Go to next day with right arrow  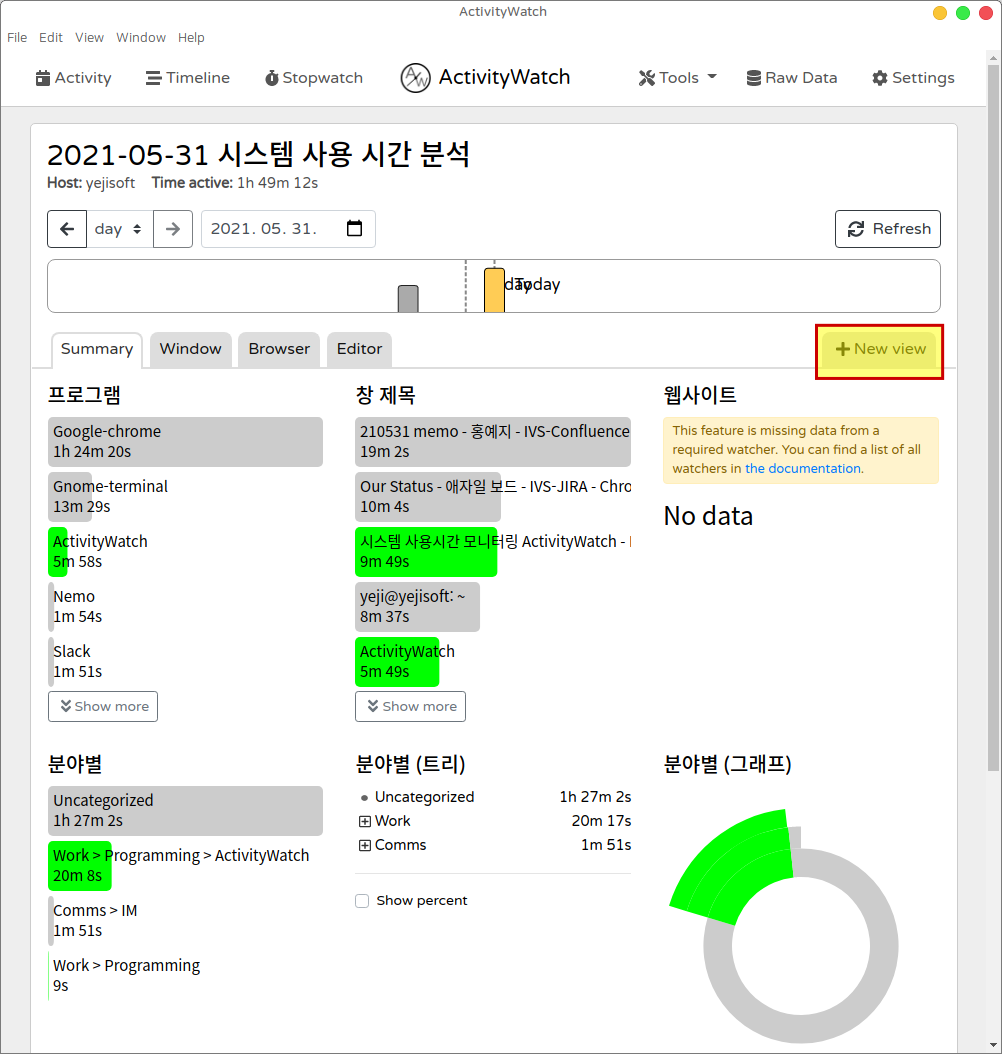point(173,229)
